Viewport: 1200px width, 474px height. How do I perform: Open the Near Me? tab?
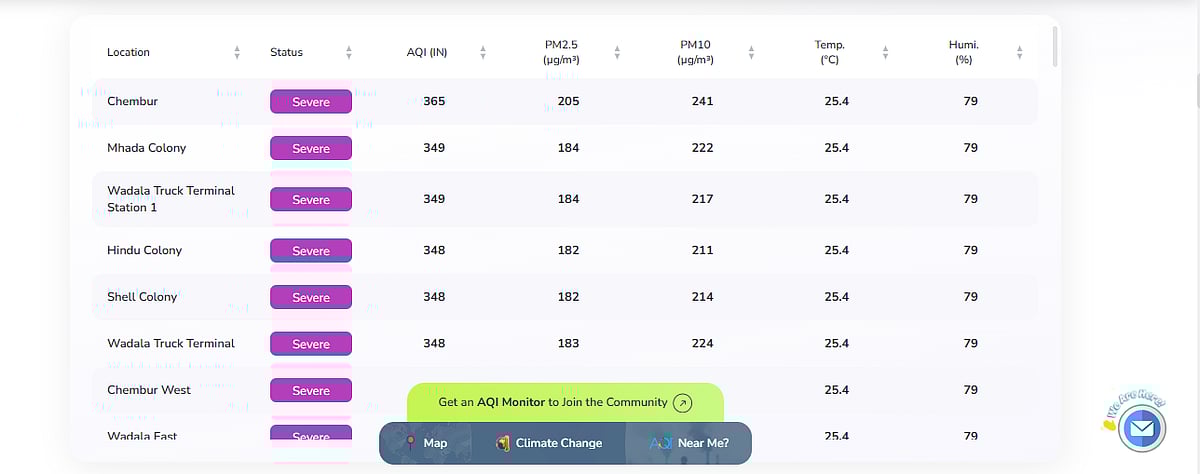click(x=690, y=443)
